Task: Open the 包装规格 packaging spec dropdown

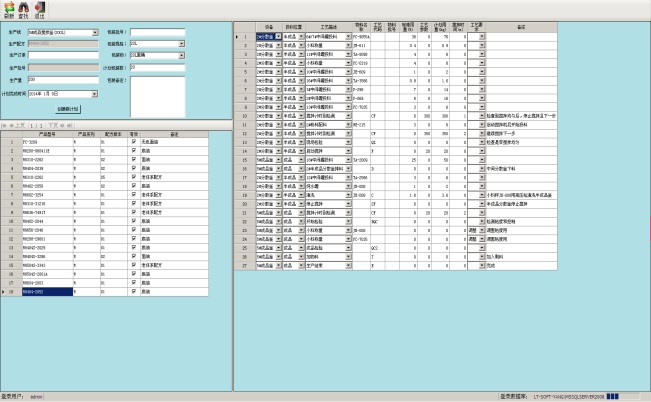Action: pyautogui.click(x=181, y=44)
